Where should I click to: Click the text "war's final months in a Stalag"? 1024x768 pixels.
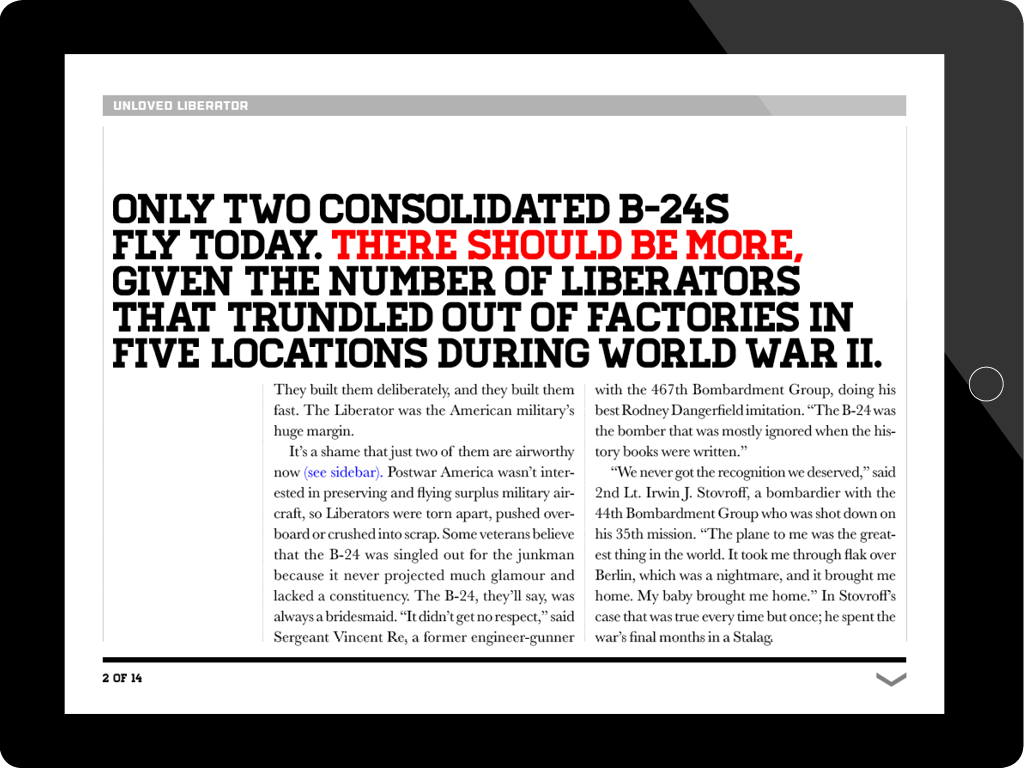pos(682,637)
